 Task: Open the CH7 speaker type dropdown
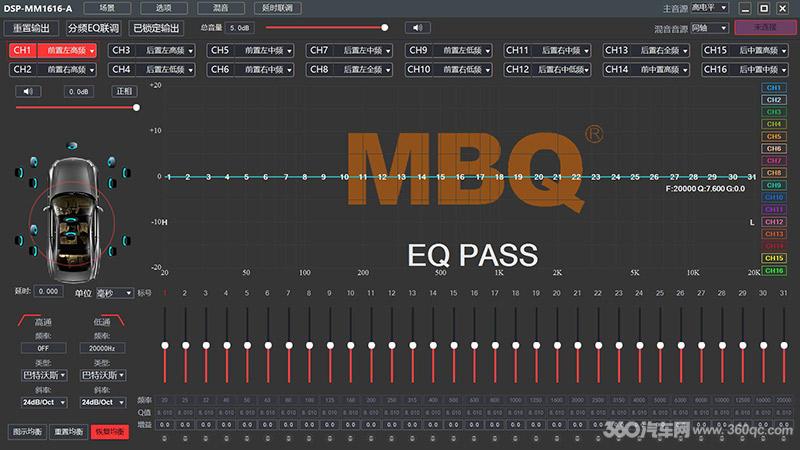(362, 51)
